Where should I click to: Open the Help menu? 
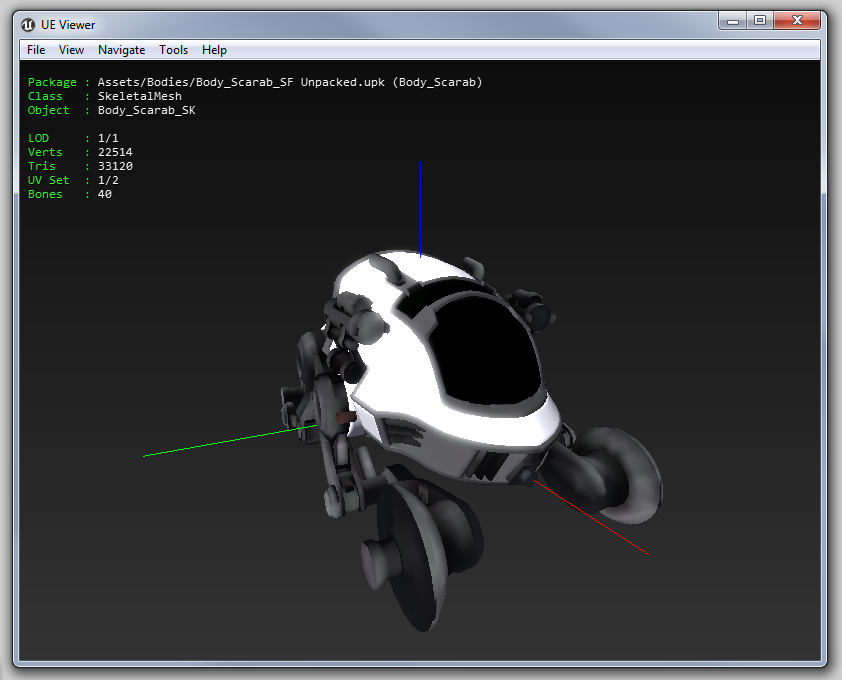coord(213,49)
